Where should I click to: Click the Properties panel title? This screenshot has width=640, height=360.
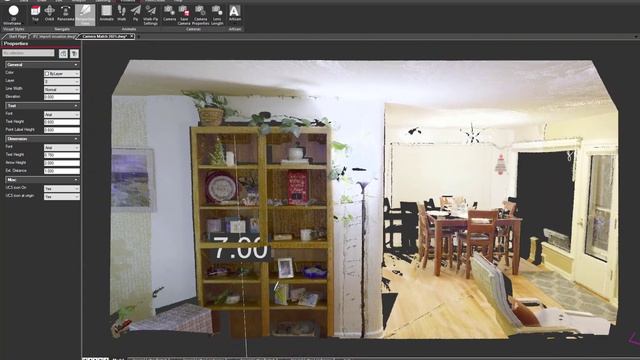tap(16, 44)
